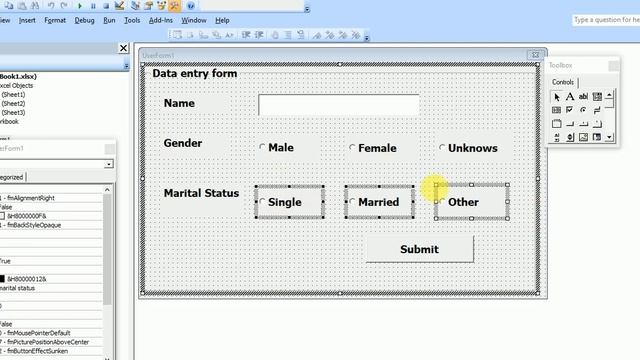640x360 pixels.
Task: Switch to the Controls tab in Toolbox
Action: 563,82
